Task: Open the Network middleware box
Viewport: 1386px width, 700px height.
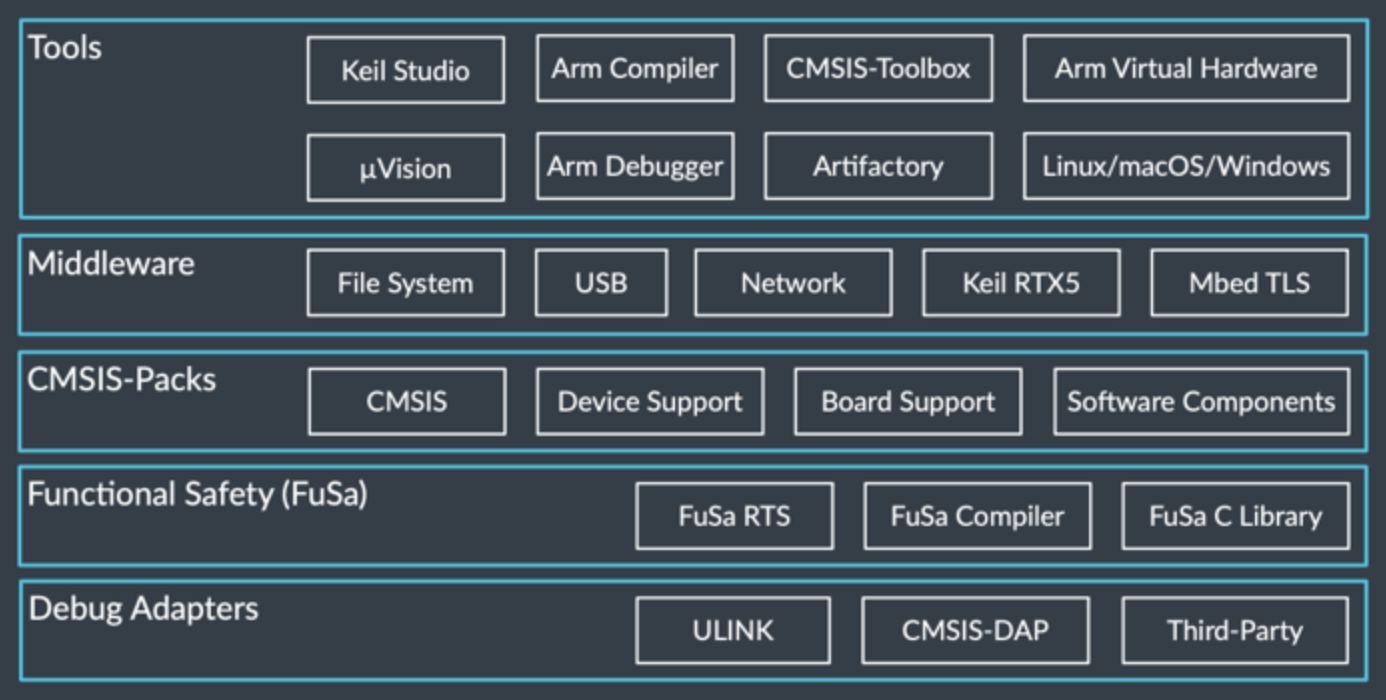Action: [x=793, y=283]
